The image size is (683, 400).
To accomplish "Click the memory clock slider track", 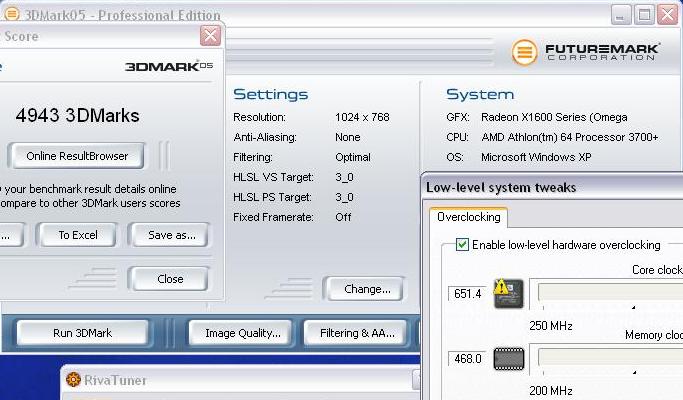I will tap(610, 358).
